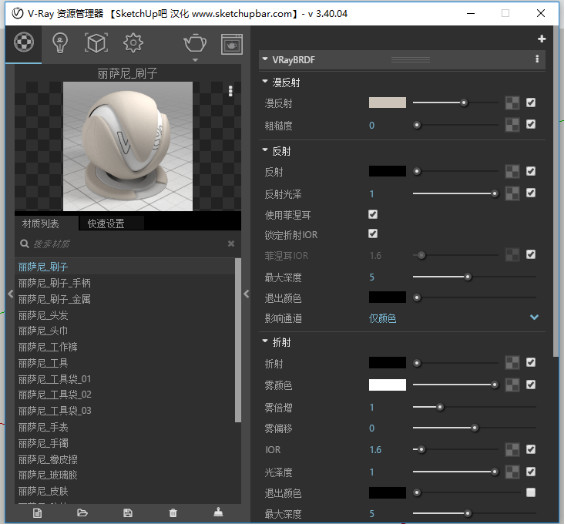
Task: Save material with the floppy icon
Action: (x=128, y=513)
